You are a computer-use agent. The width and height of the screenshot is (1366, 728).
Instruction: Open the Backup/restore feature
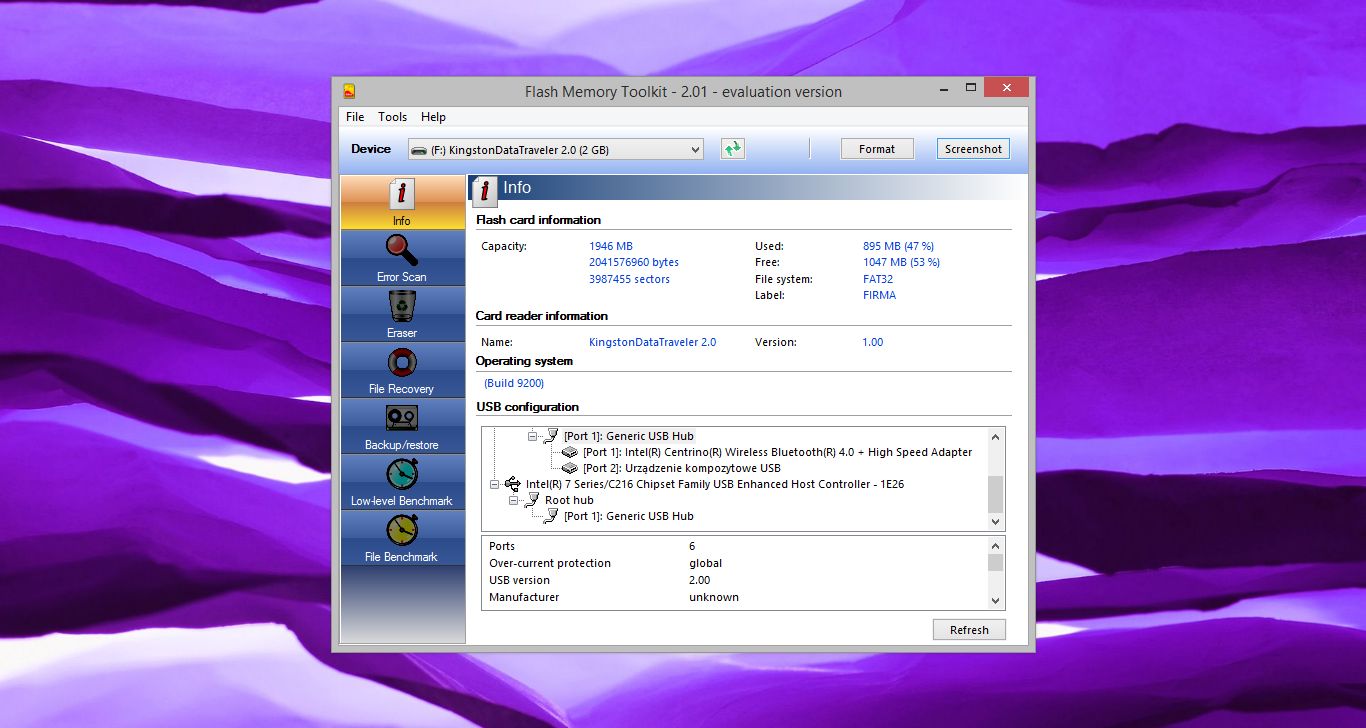[x=401, y=425]
